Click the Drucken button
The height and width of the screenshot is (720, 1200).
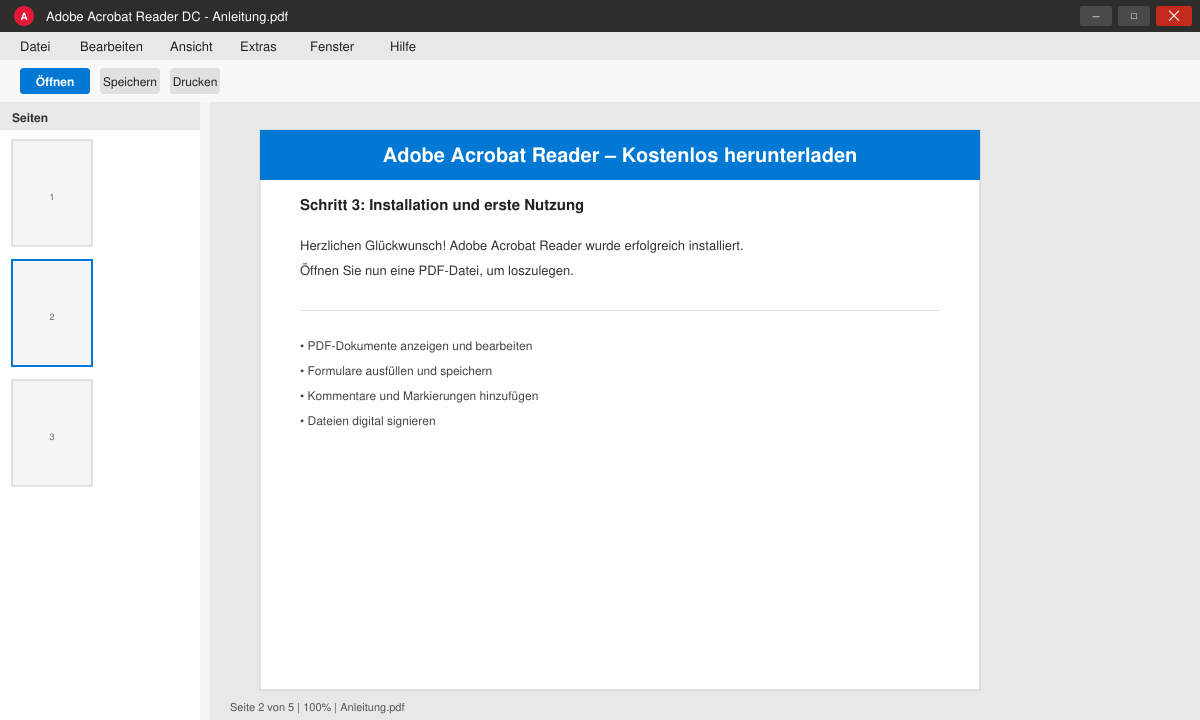point(195,81)
